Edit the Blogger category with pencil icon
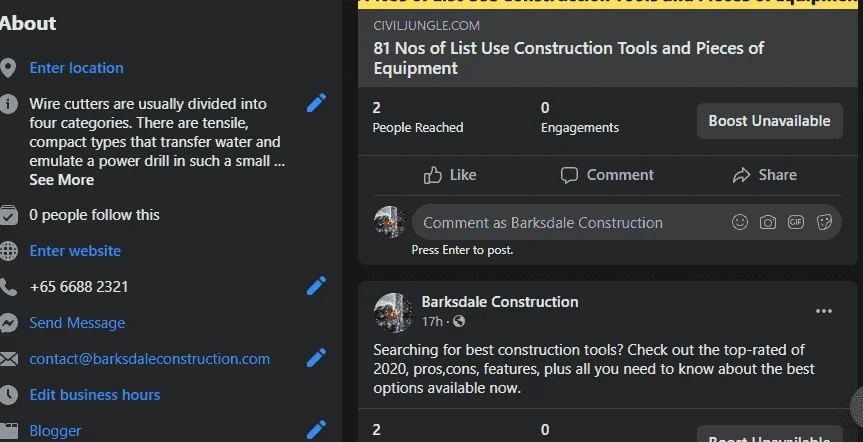Viewport: 863px width, 442px height. (316, 430)
